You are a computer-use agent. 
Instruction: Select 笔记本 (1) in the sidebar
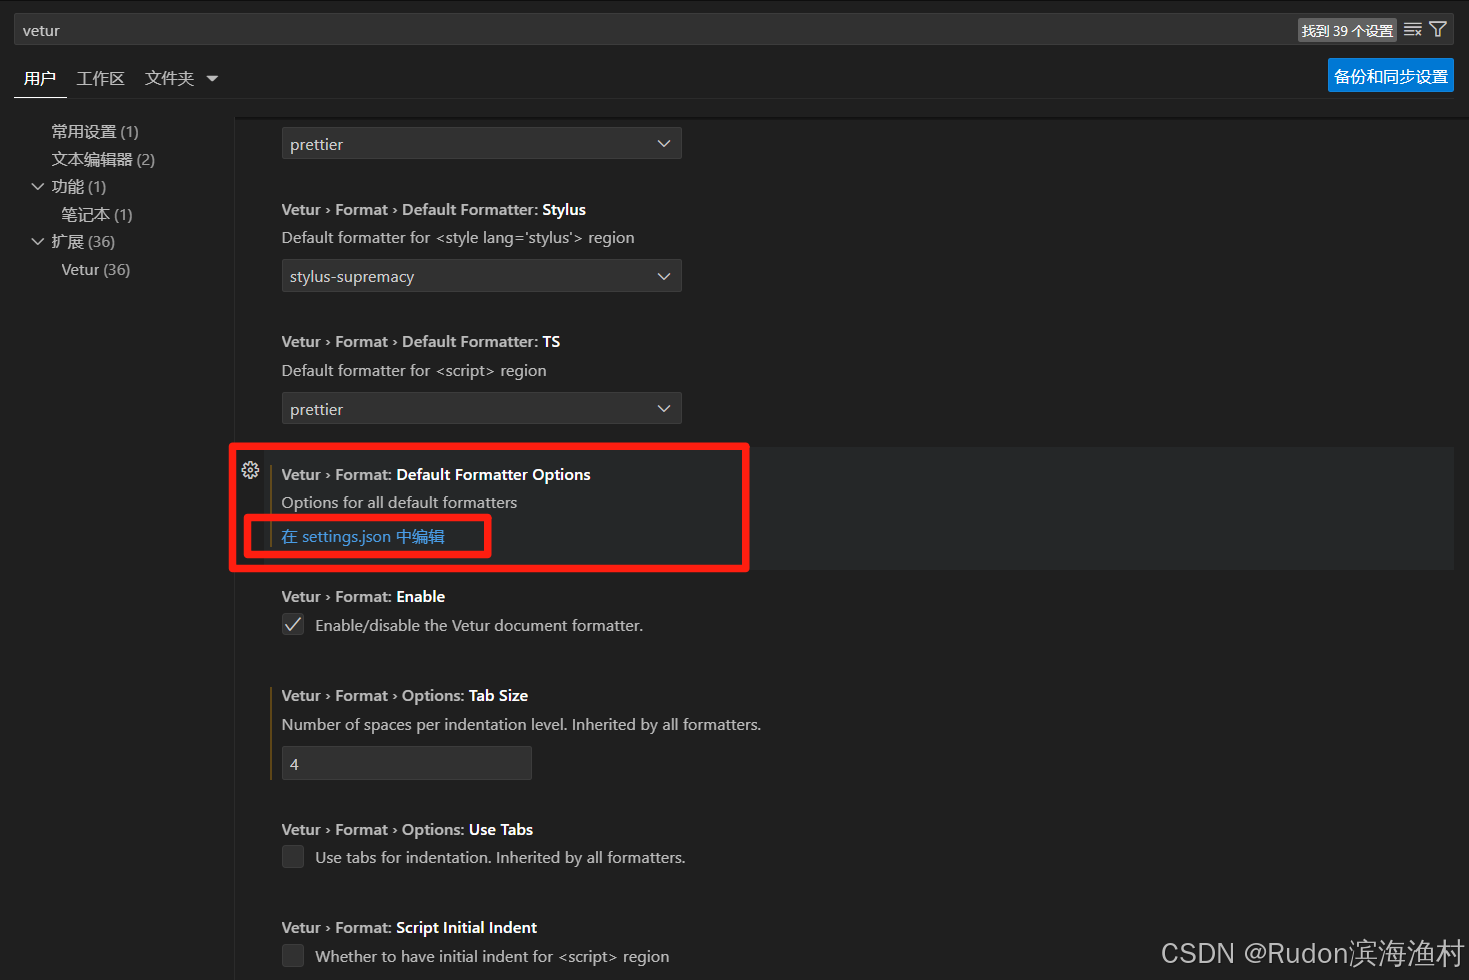click(x=97, y=215)
